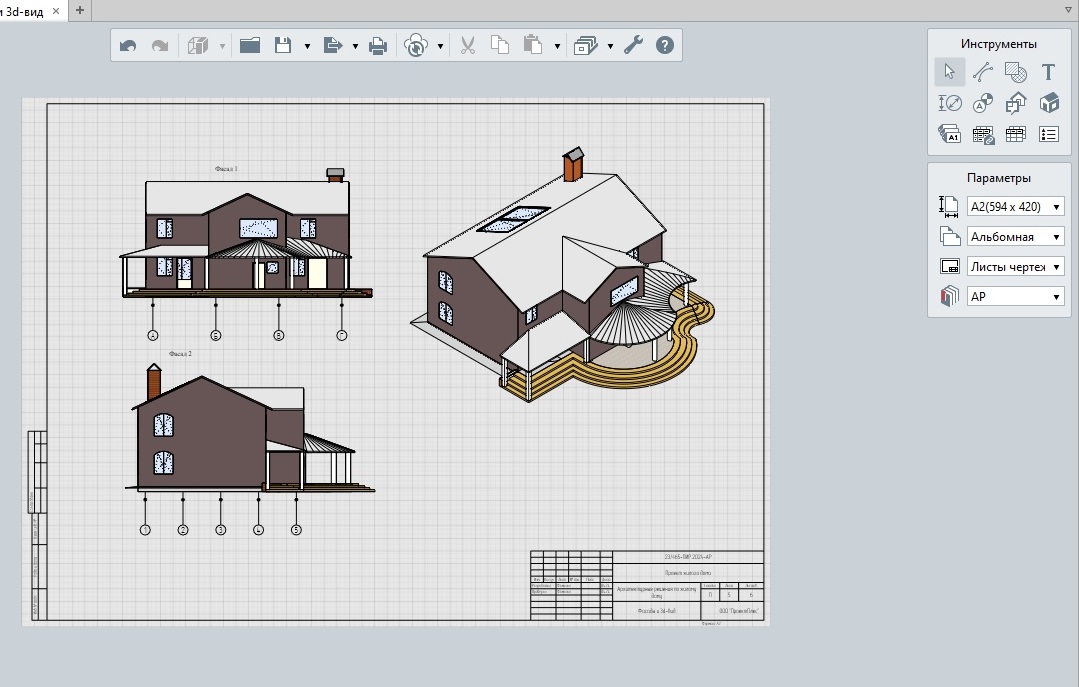Save with the floppy disk icon
The height and width of the screenshot is (687, 1079).
point(283,45)
